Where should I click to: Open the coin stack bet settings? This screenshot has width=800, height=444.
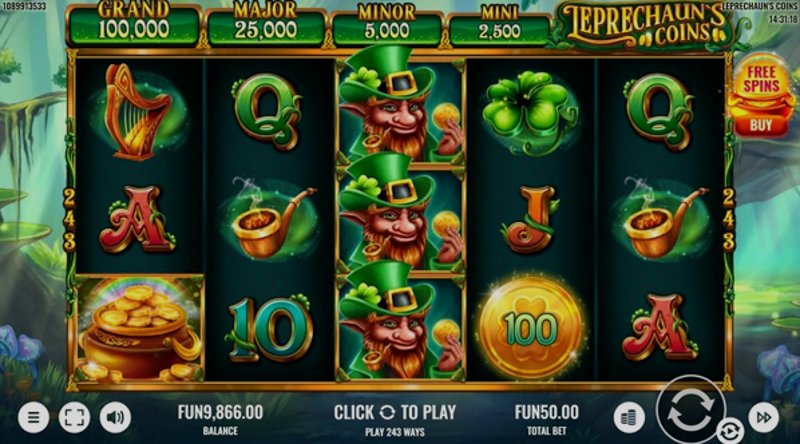629,417
